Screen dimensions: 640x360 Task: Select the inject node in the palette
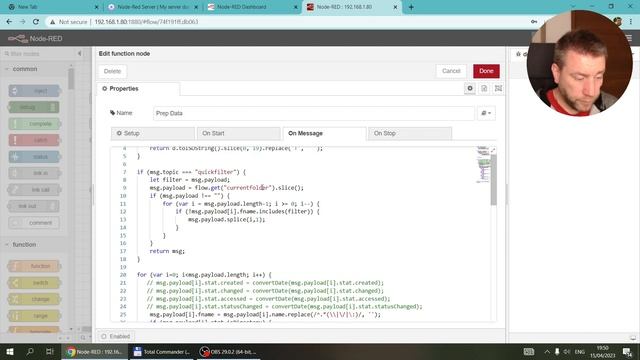tap(34, 91)
